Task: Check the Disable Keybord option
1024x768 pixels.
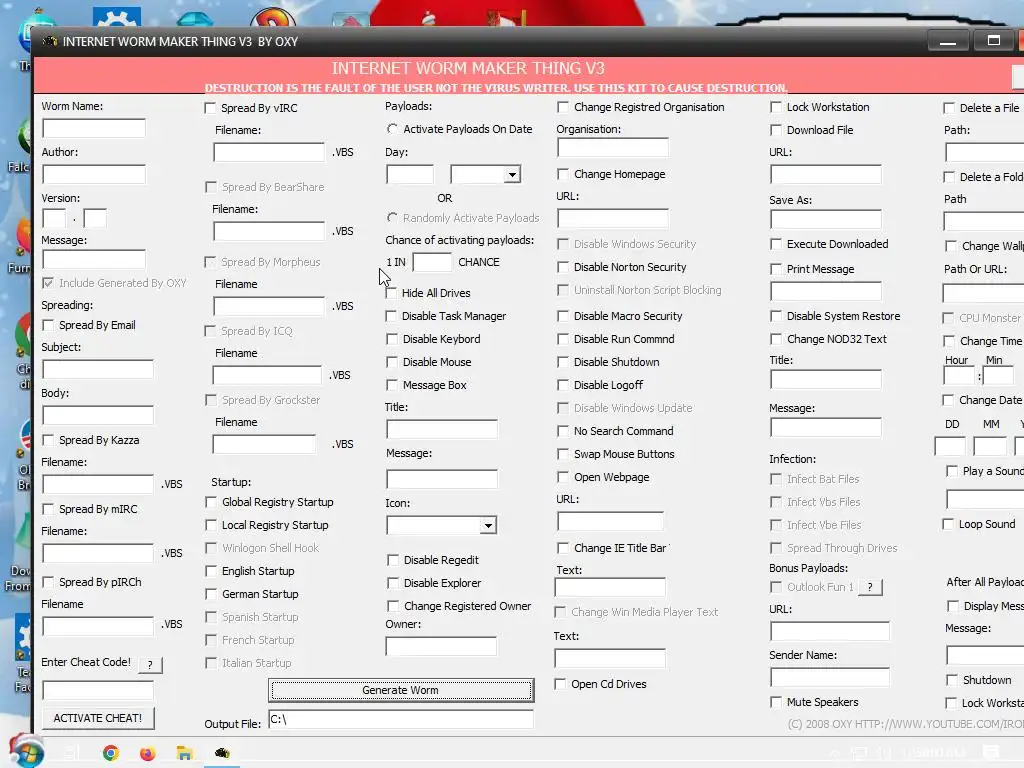Action: (391, 339)
